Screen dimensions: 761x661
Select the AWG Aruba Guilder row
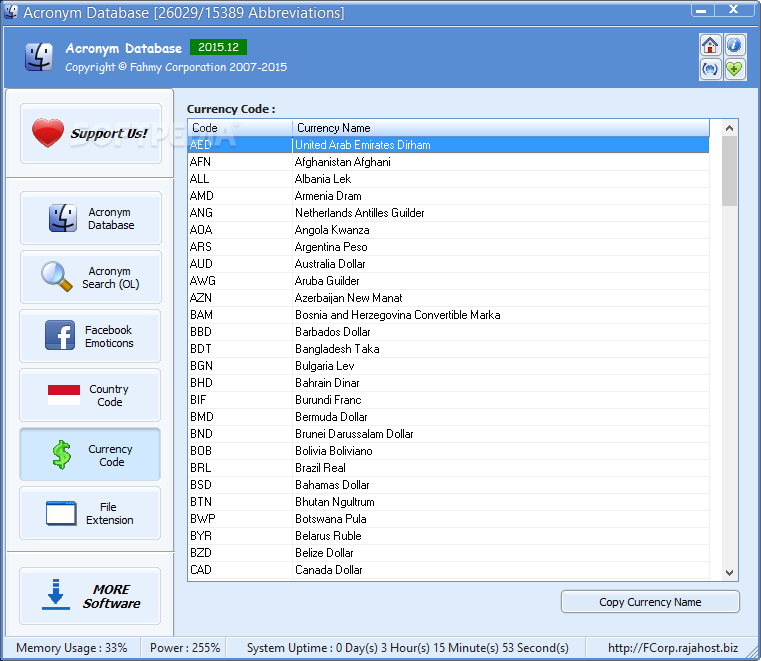point(448,281)
